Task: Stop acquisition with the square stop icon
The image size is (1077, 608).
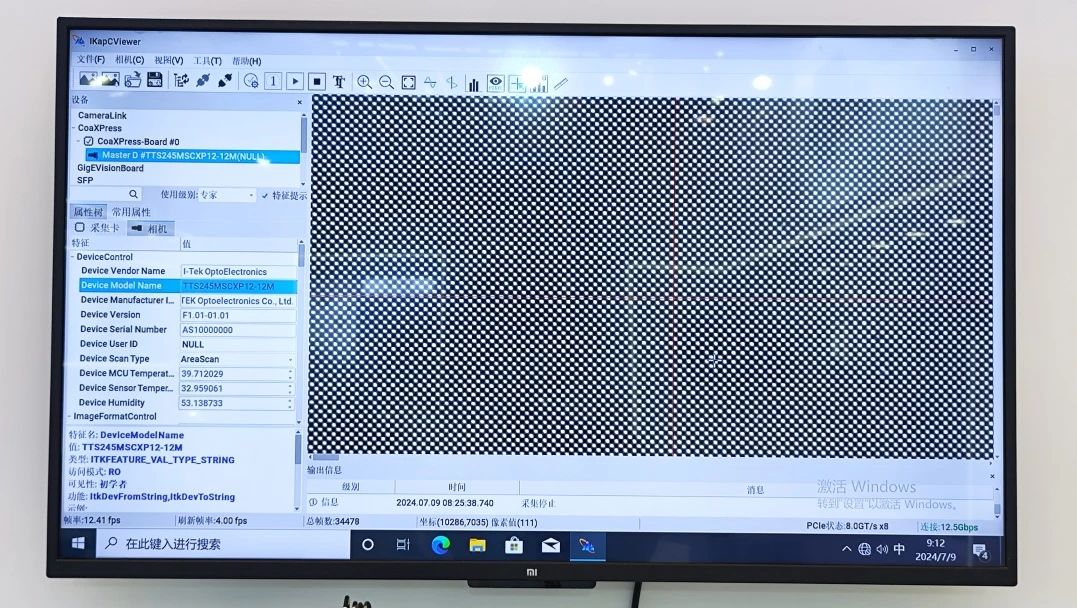Action: pos(317,82)
